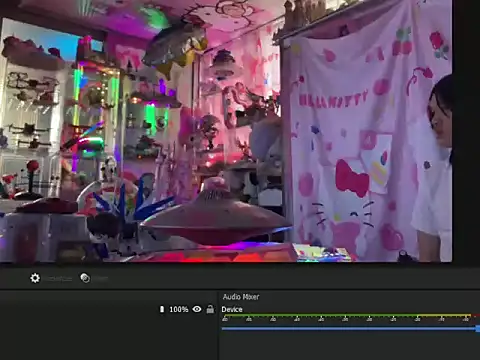Screen dimensions: 480x360
Task: Hide the source using eye icon
Action: click(197, 309)
